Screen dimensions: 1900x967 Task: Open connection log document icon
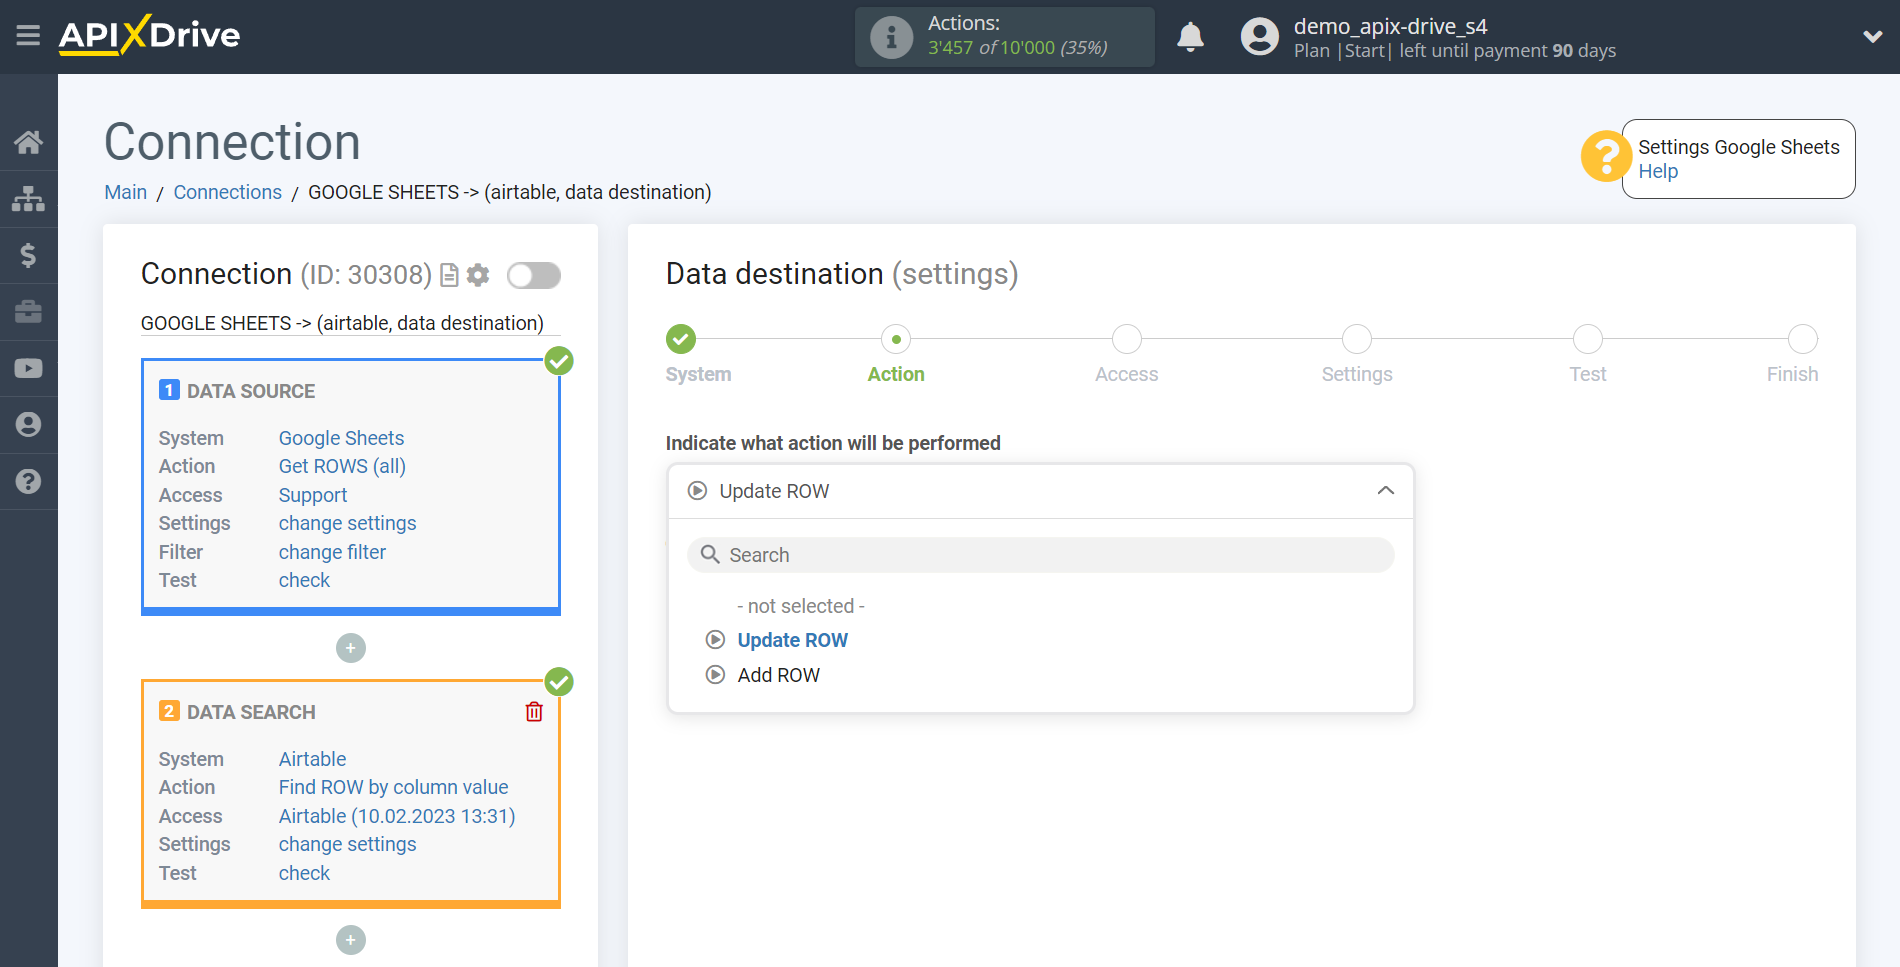point(450,275)
